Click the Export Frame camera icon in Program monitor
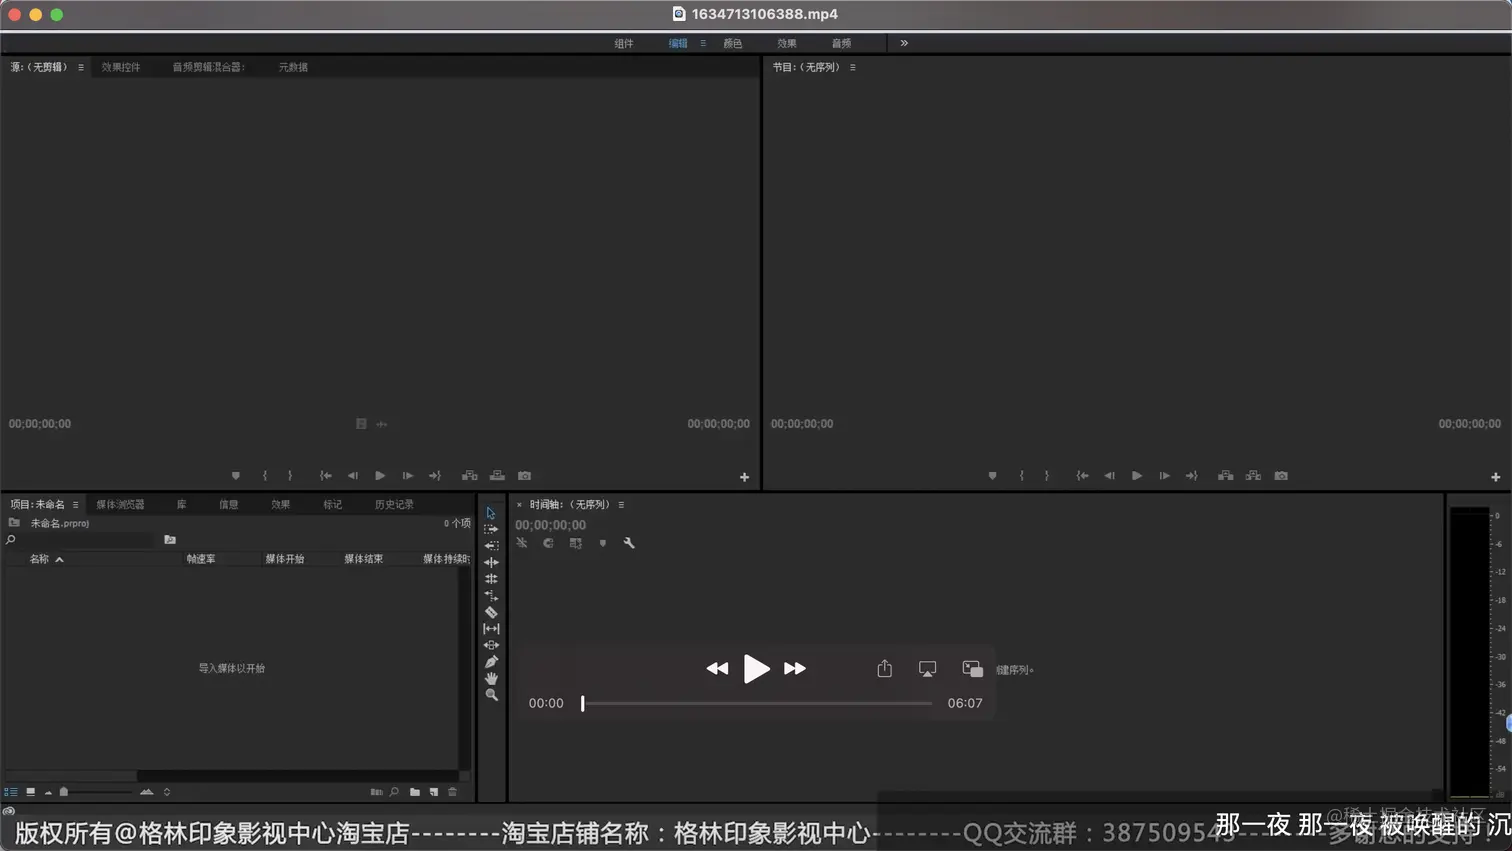This screenshot has width=1512, height=851. click(1281, 476)
